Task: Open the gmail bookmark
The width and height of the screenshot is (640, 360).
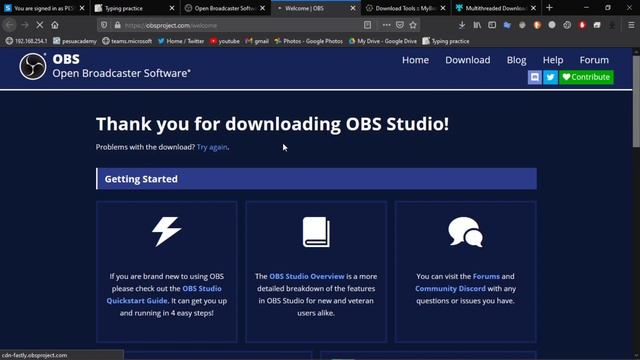Action: coord(257,41)
